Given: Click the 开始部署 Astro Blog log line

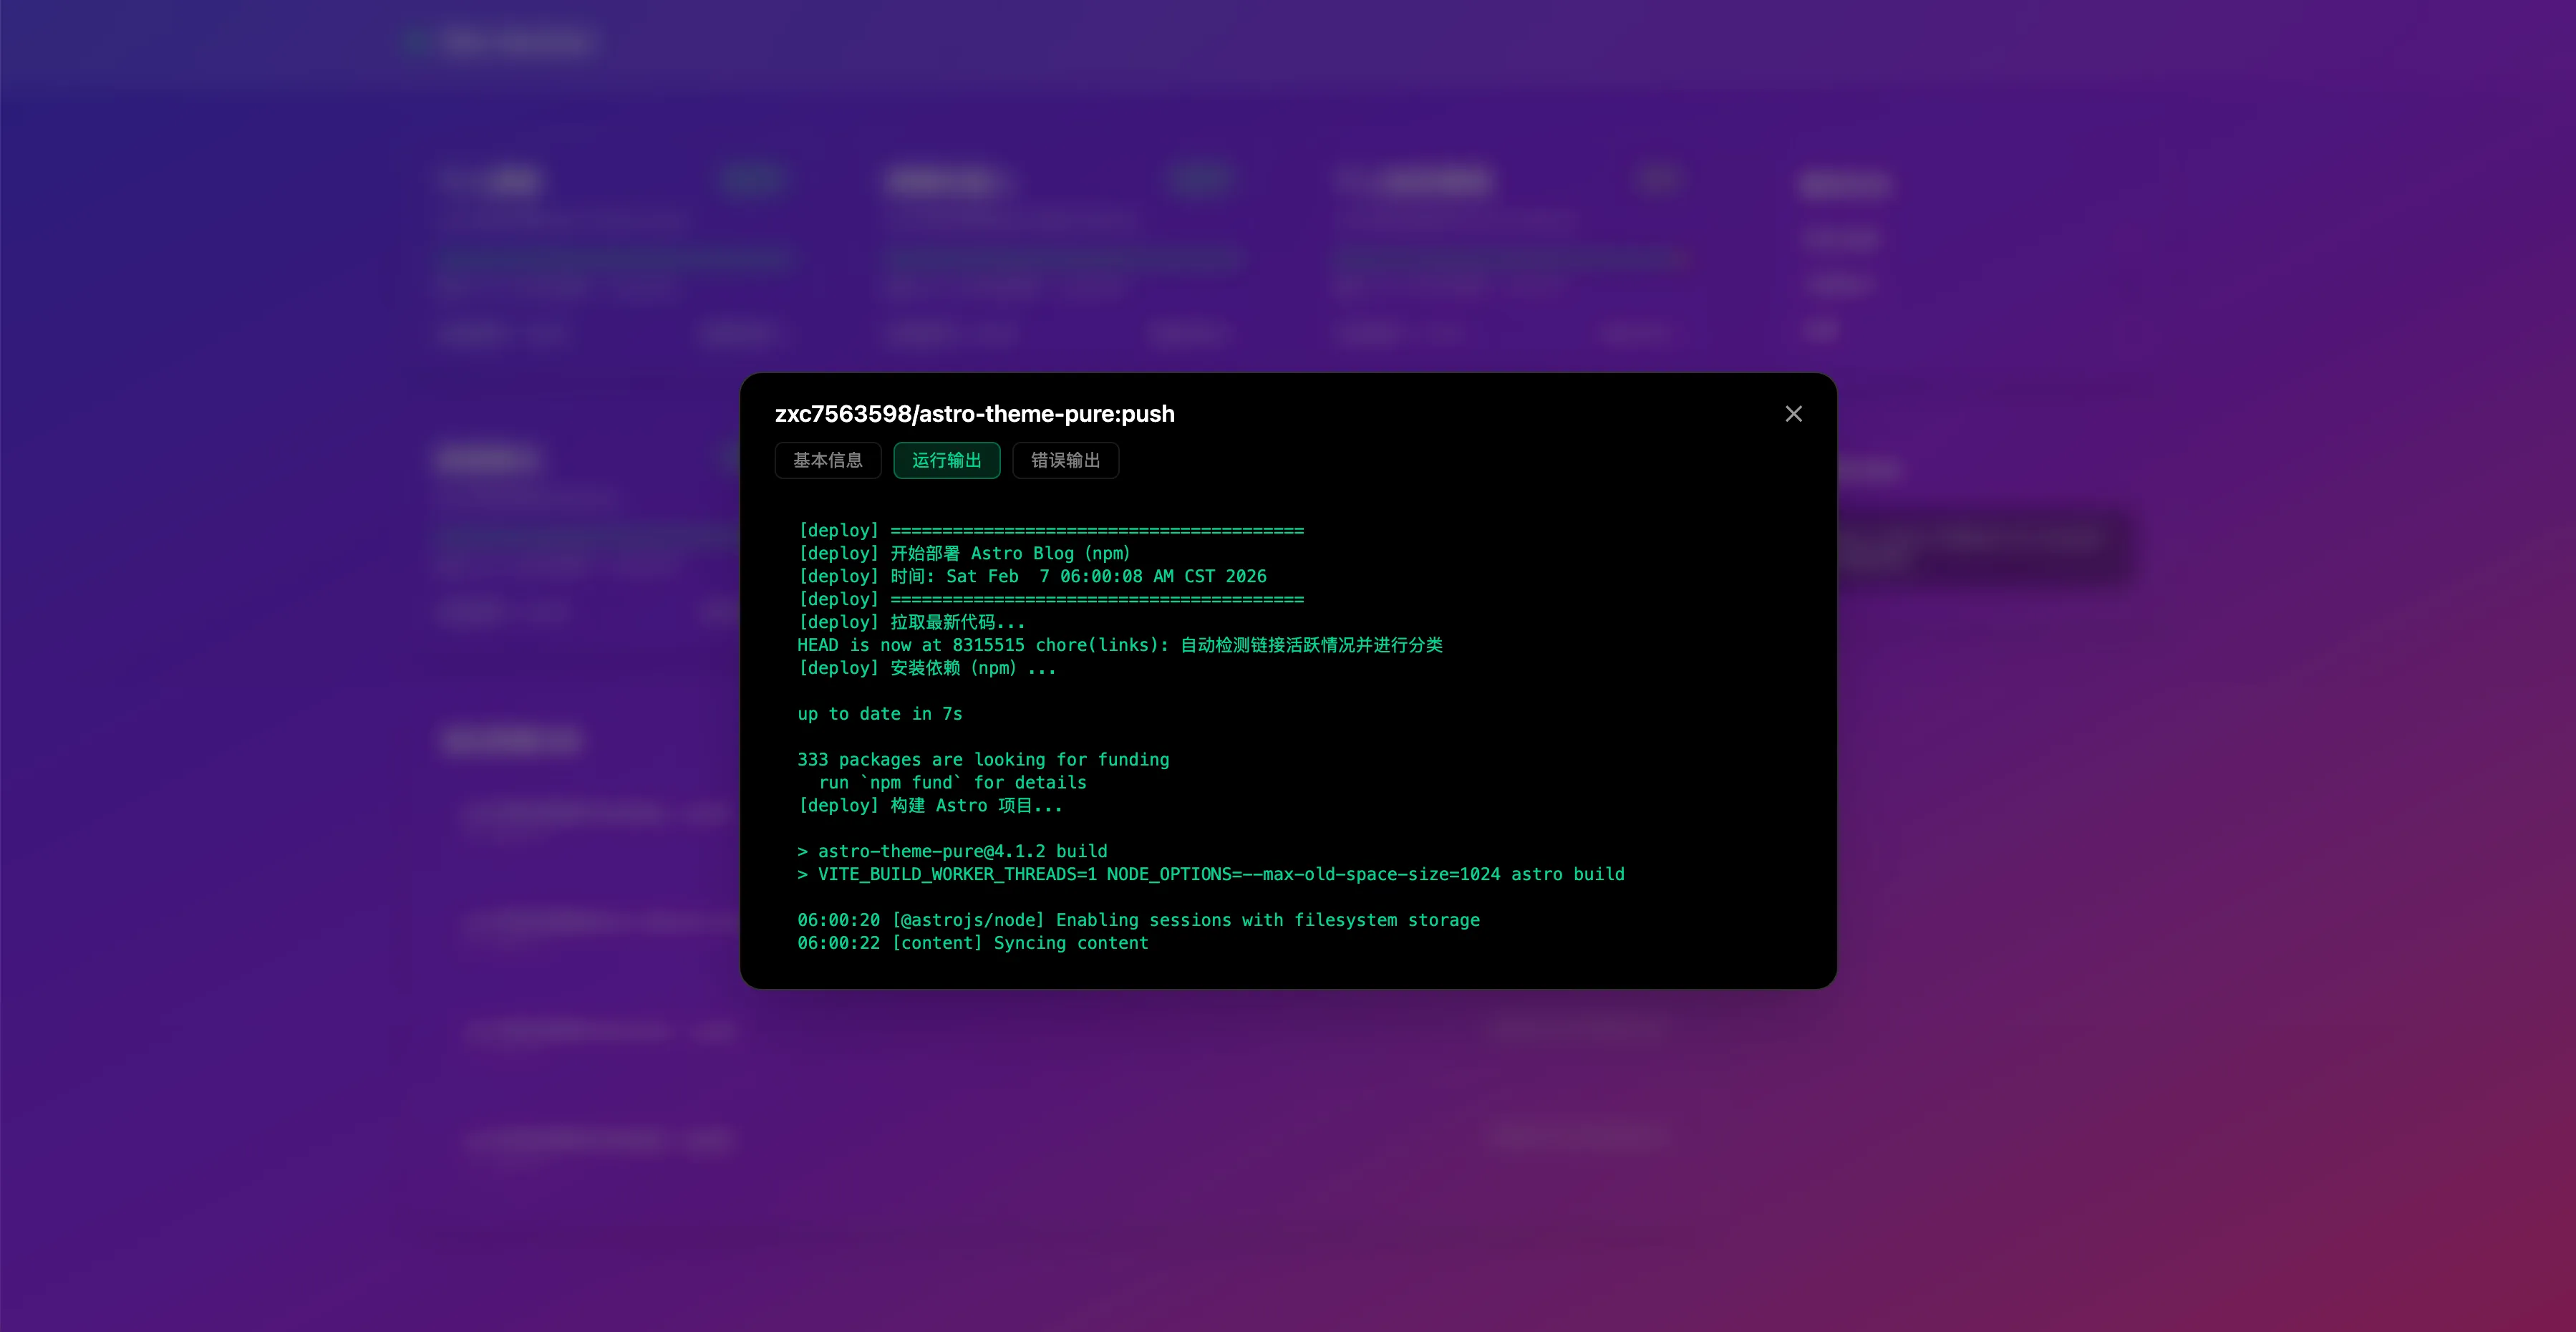Looking at the screenshot, I should [x=964, y=554].
